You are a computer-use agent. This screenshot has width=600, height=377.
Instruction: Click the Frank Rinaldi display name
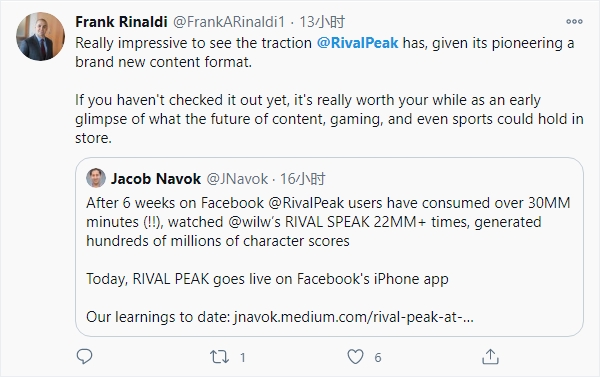tap(121, 22)
